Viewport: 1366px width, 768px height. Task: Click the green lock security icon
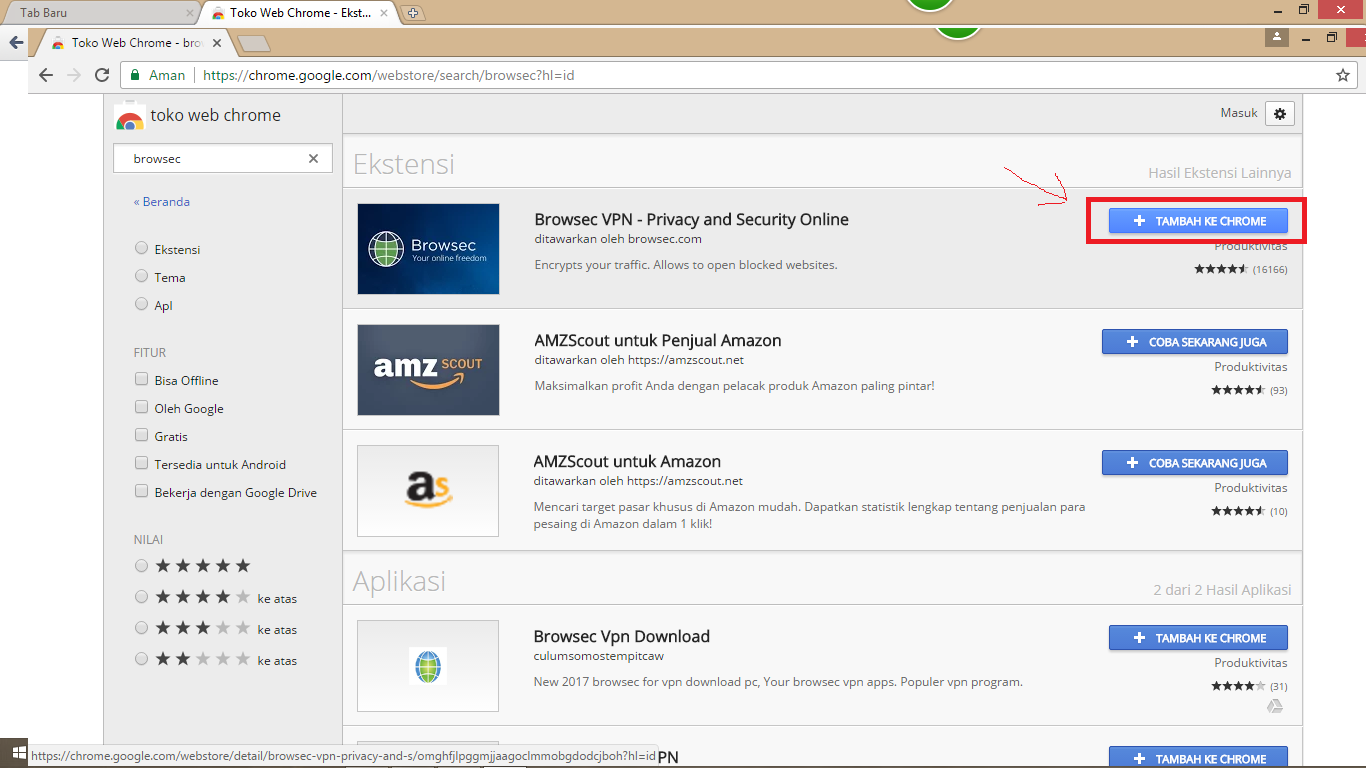[x=135, y=75]
